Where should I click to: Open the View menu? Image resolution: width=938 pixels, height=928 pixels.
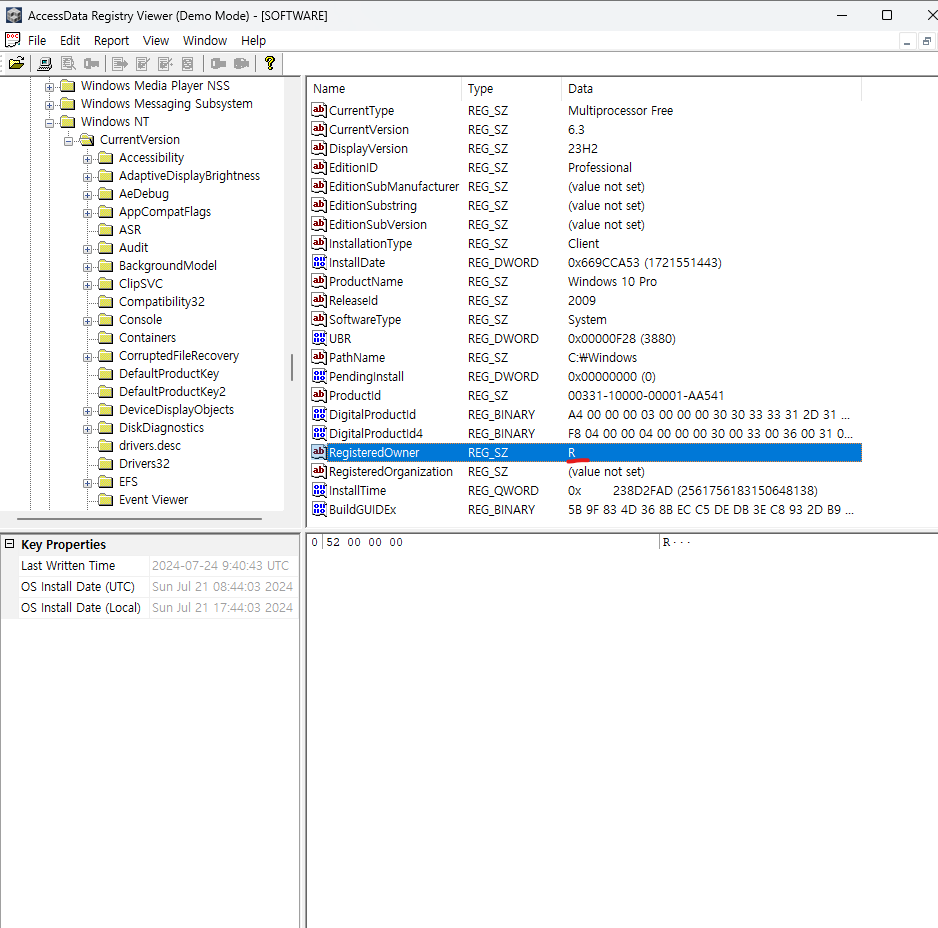pyautogui.click(x=156, y=41)
